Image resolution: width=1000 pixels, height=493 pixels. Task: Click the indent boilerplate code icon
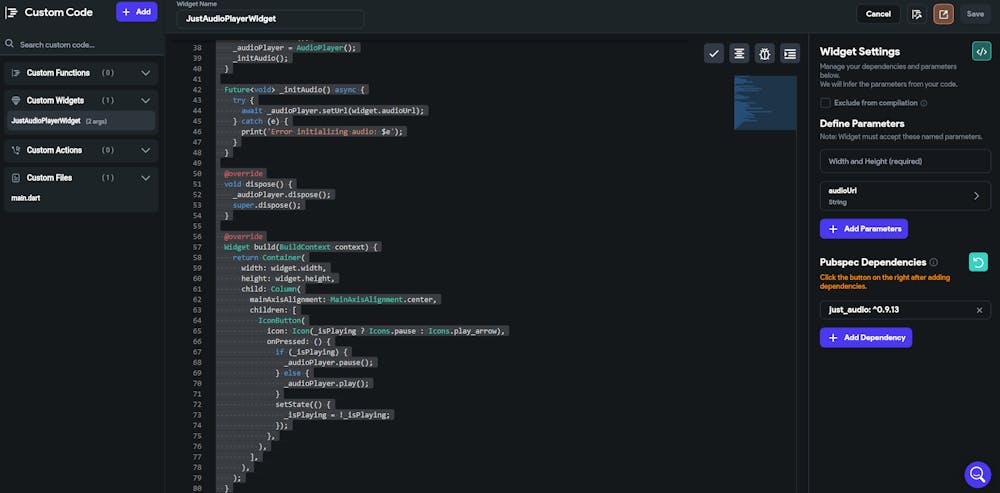click(x=790, y=54)
